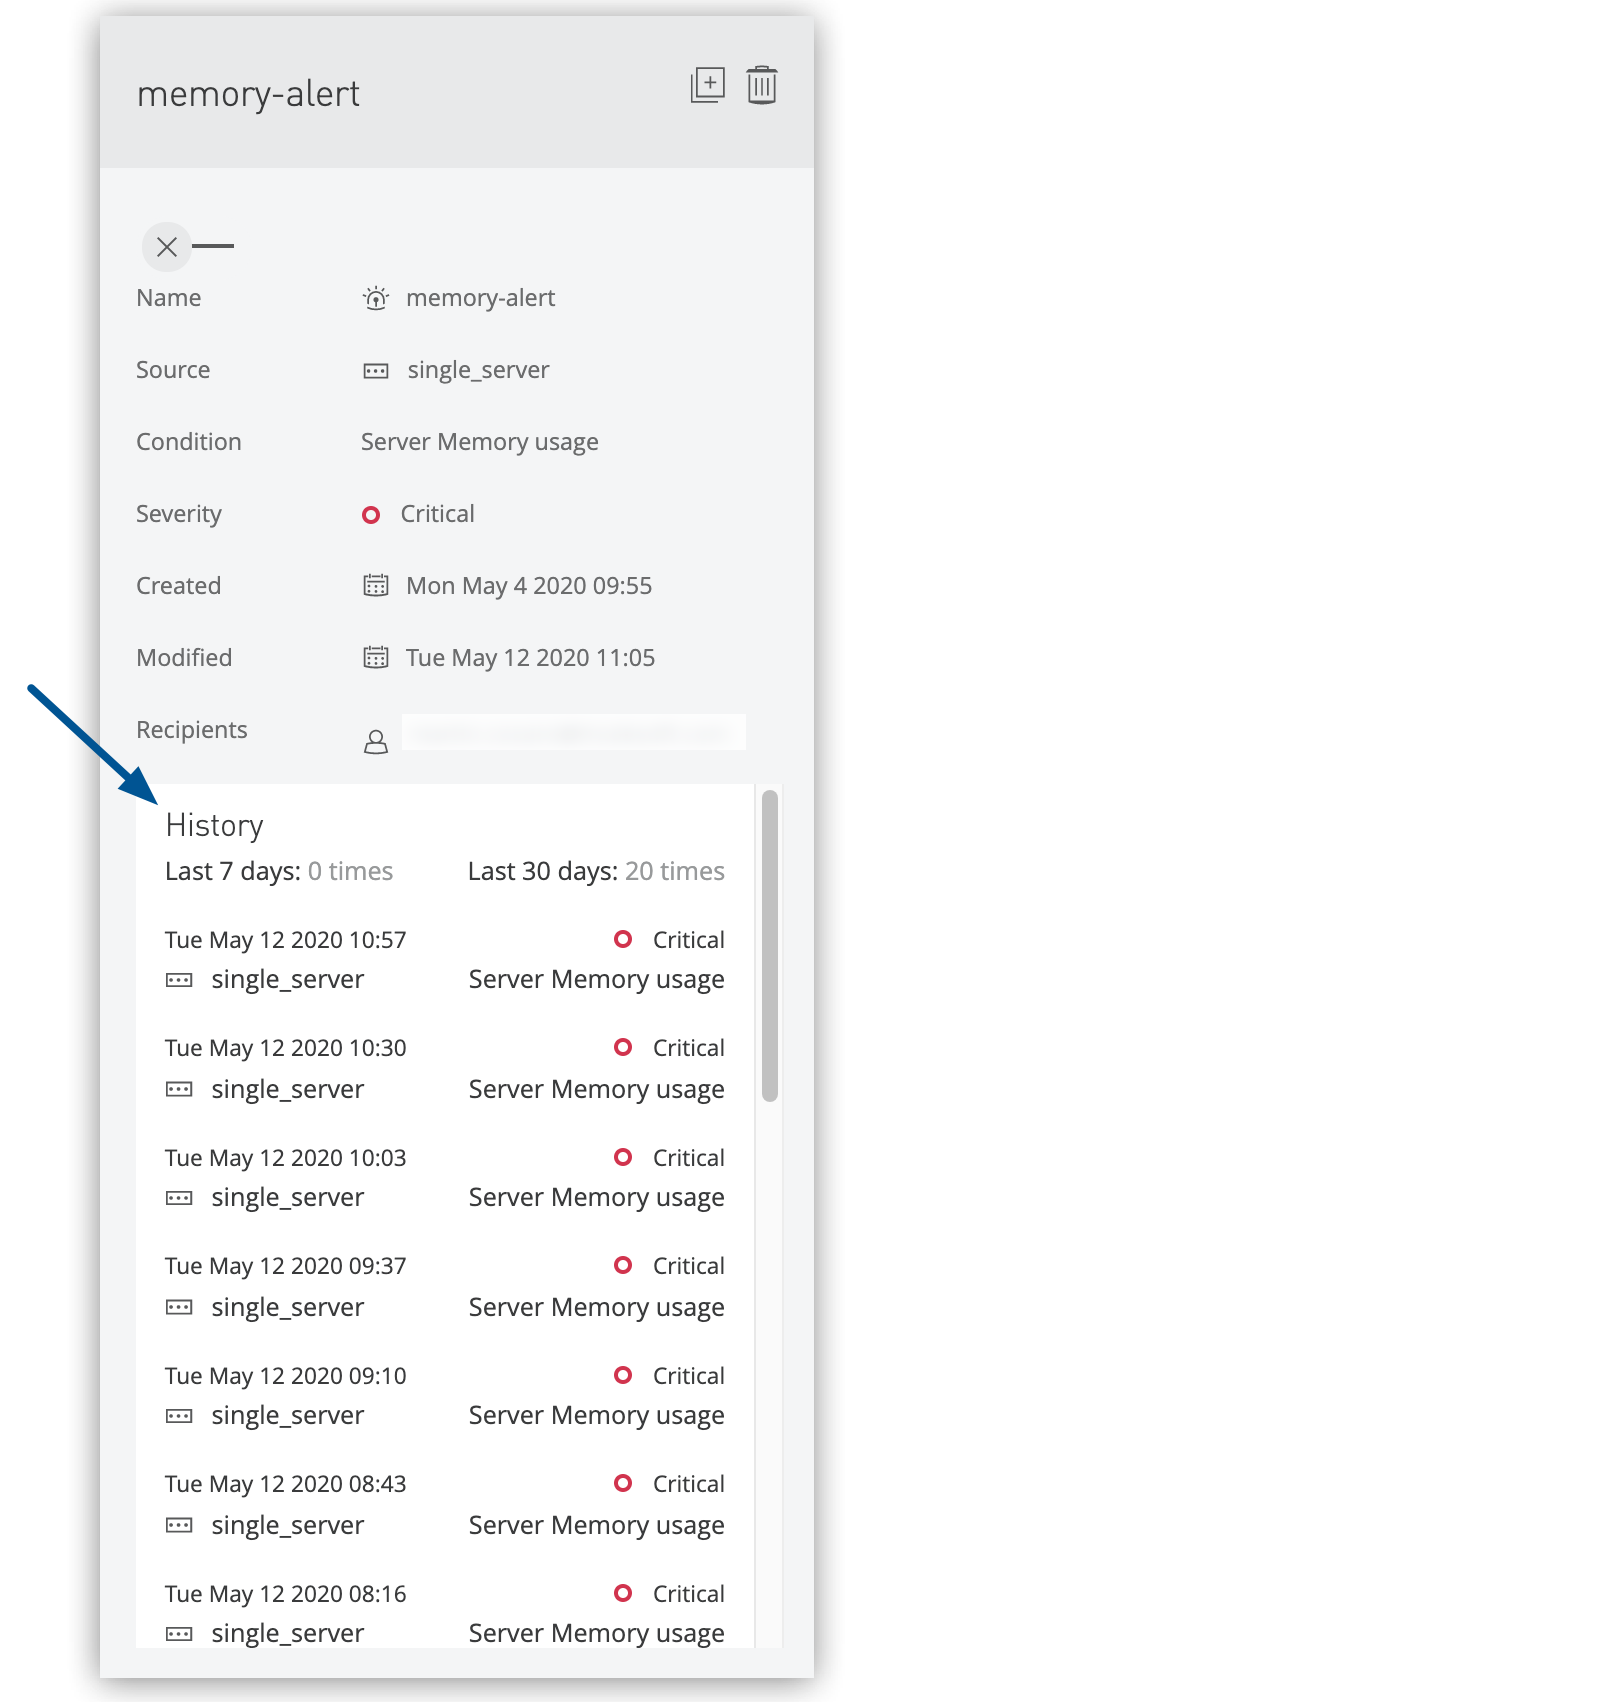Select the Server Memory usage condition text
1612x1702 pixels.
point(478,441)
